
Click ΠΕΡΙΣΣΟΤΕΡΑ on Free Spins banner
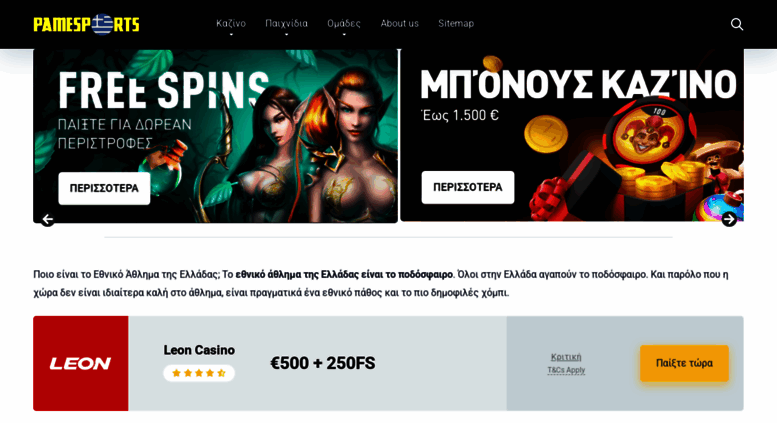104,188
